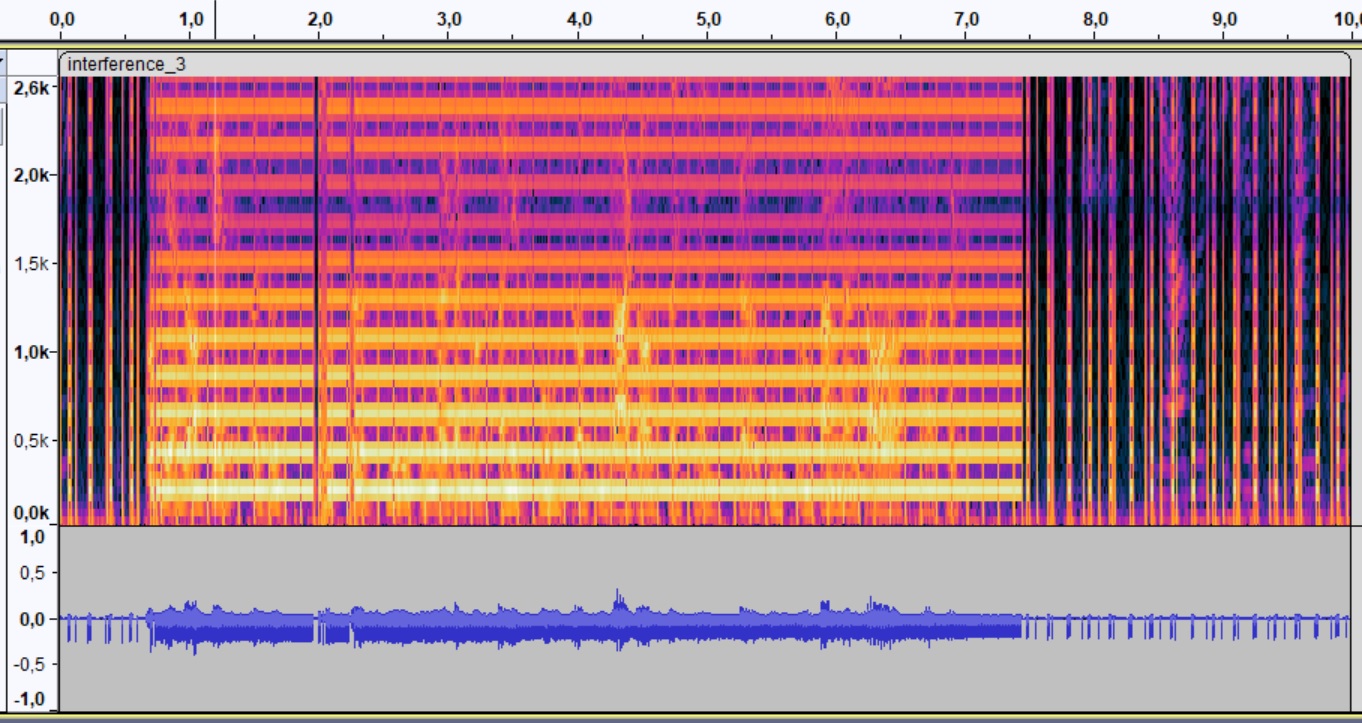Click the 0,5k label on the frequency scale
Image resolution: width=1362 pixels, height=723 pixels.
click(30, 440)
